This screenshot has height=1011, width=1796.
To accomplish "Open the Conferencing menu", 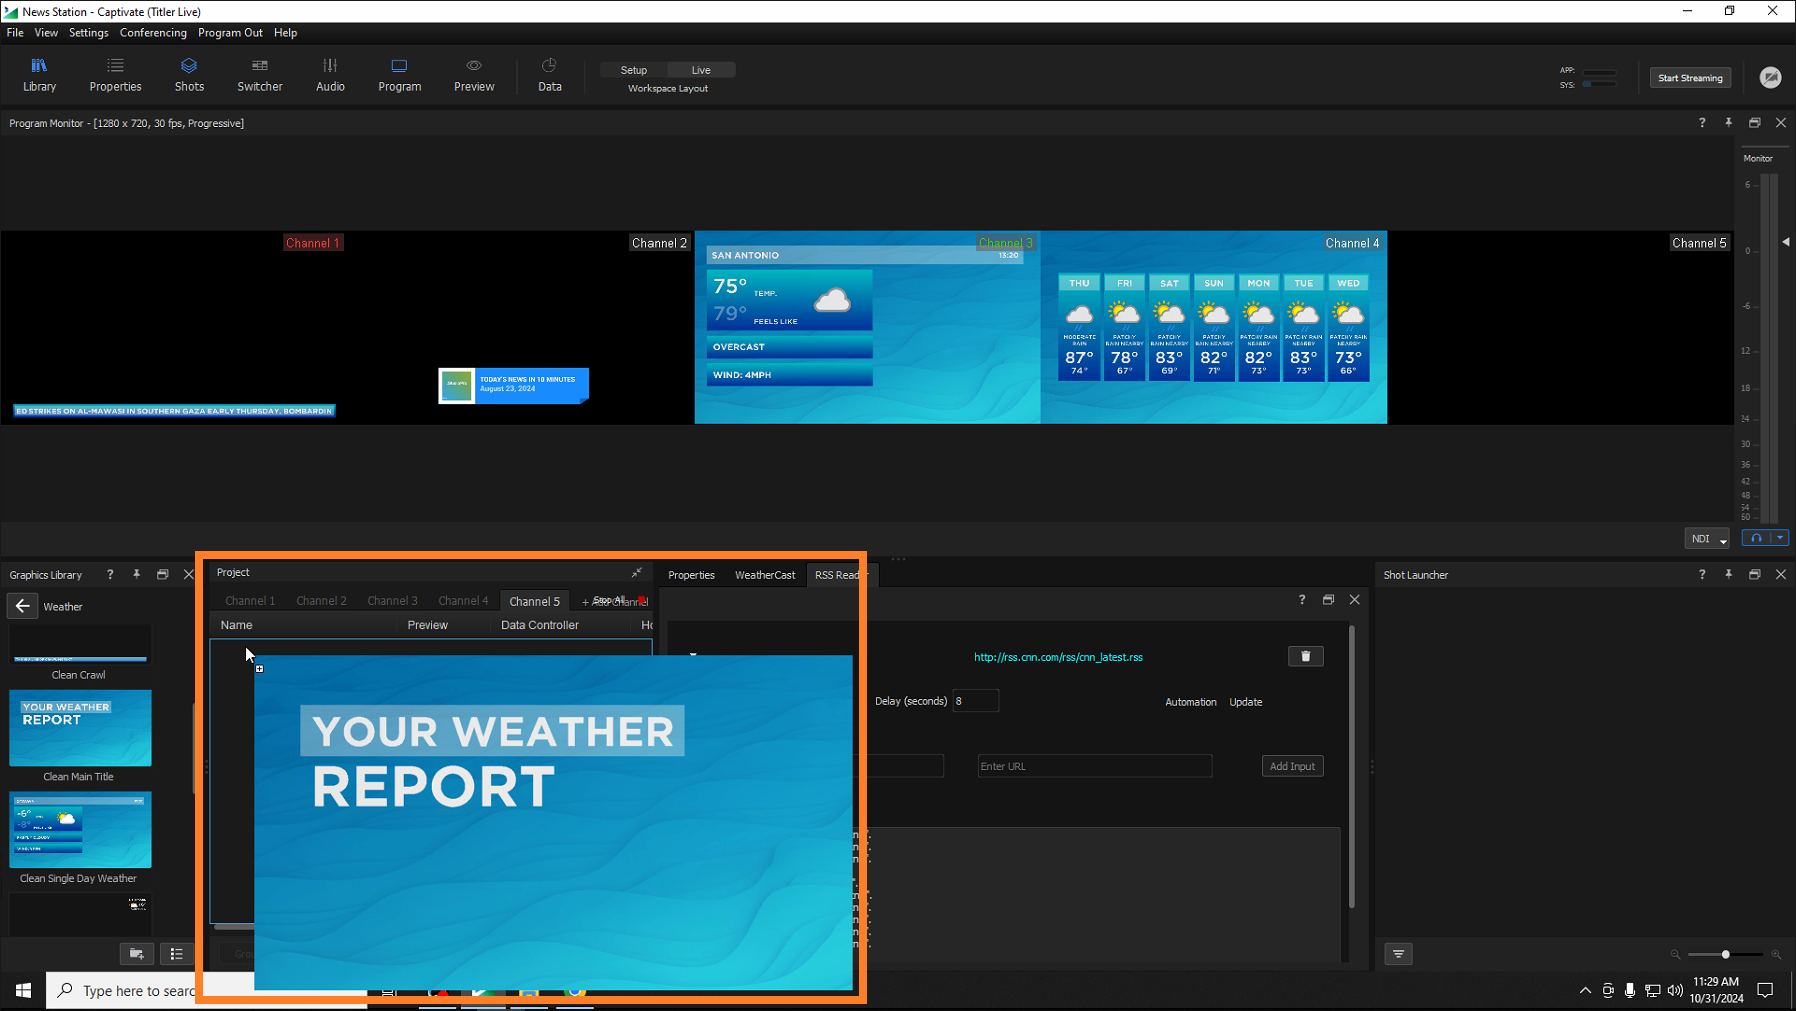I will point(153,33).
